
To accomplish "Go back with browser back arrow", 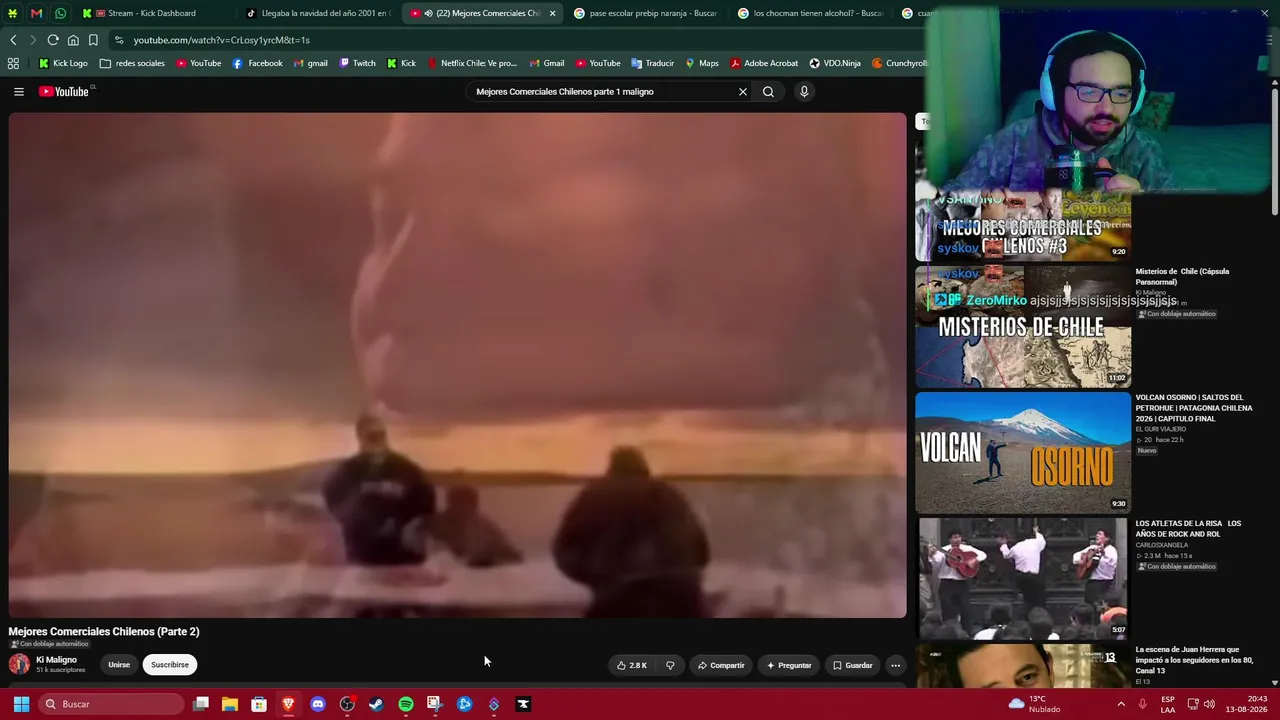I will coord(13,40).
